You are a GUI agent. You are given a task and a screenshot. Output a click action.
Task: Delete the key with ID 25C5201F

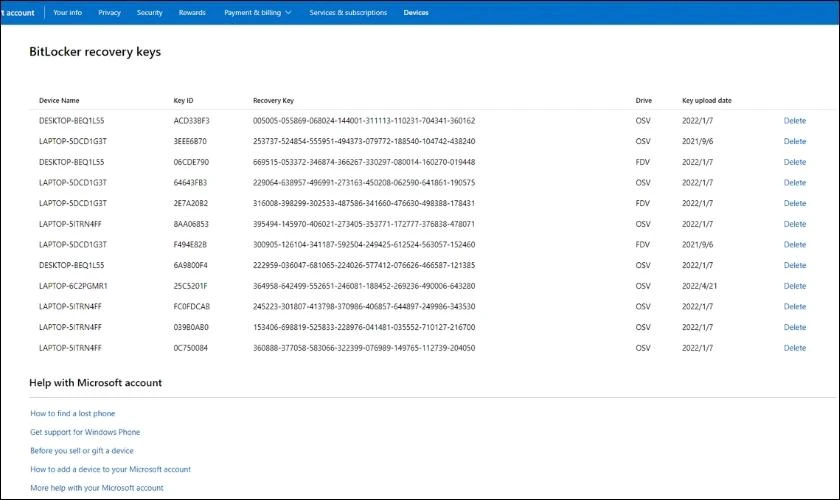[x=795, y=286]
